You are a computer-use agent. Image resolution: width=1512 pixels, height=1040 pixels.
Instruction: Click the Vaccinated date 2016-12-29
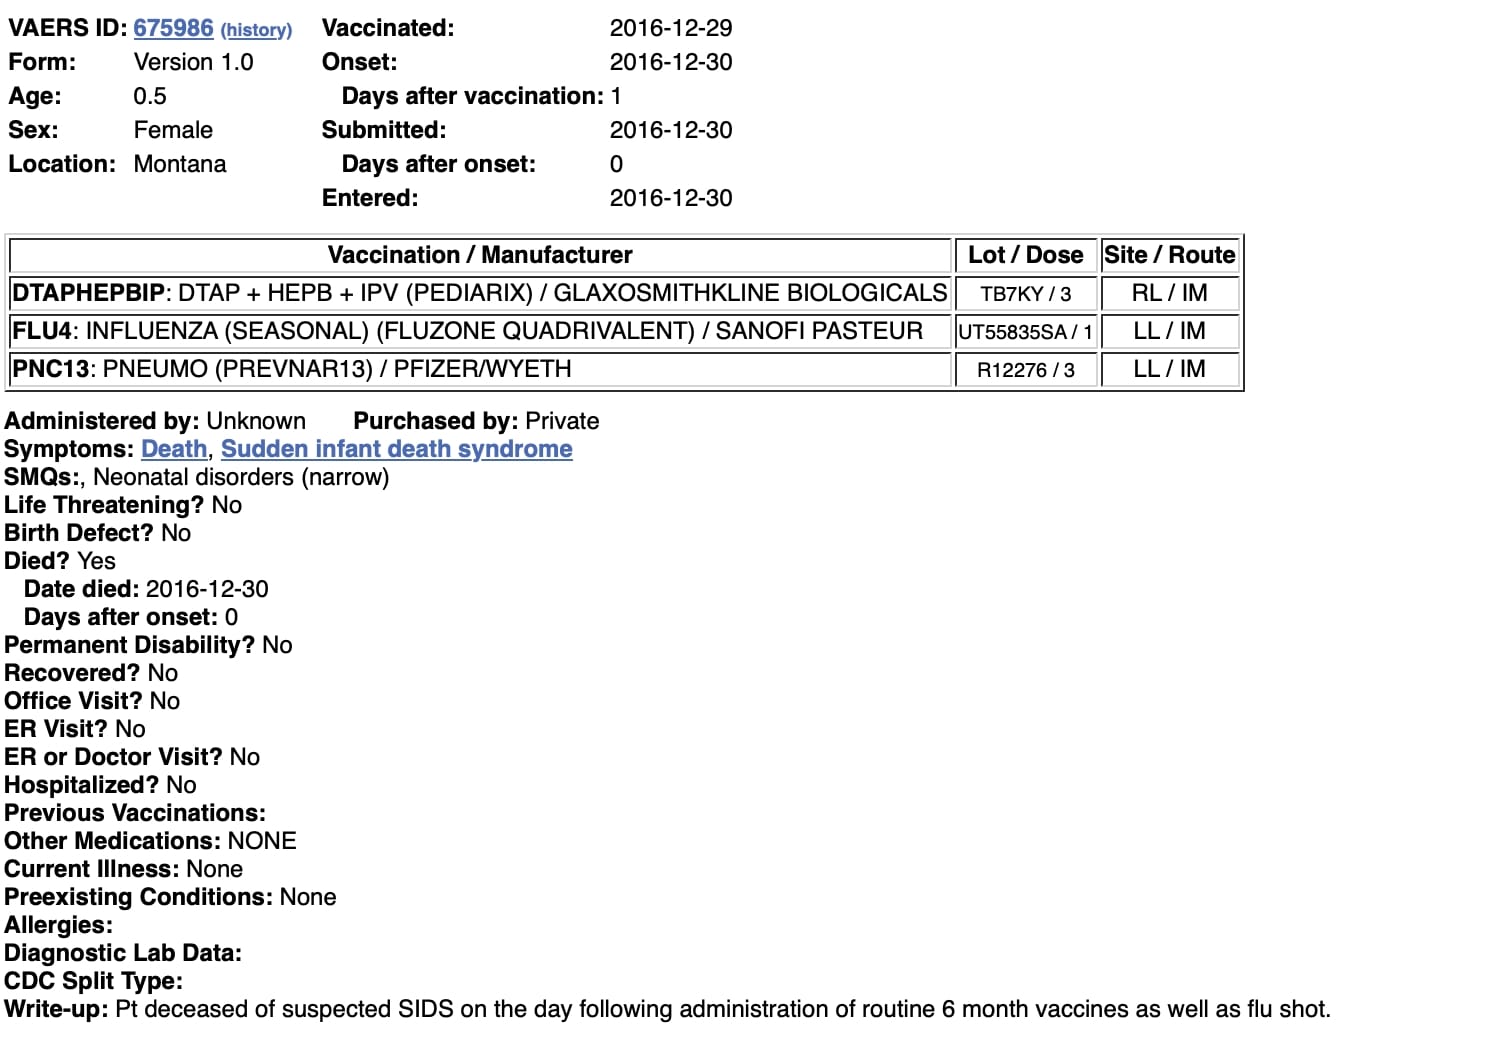(x=671, y=28)
